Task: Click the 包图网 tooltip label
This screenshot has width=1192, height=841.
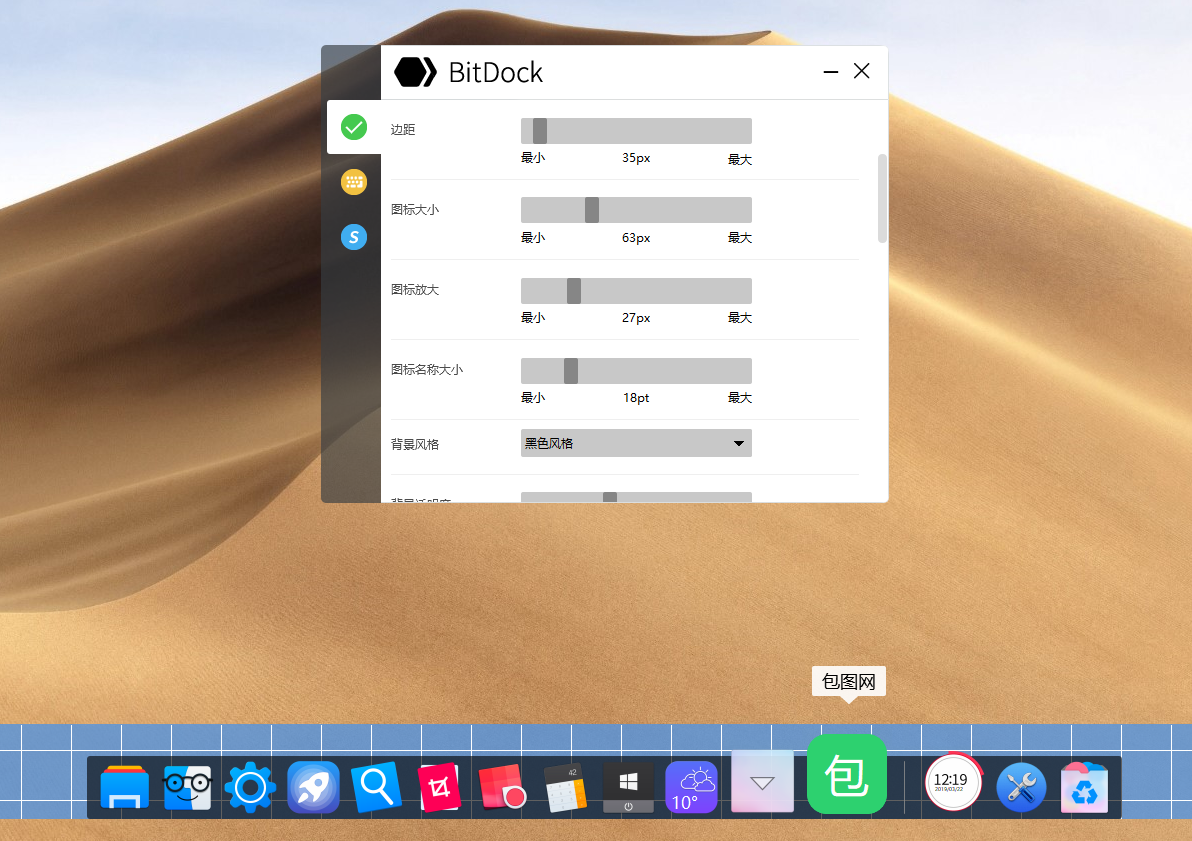Action: [848, 681]
